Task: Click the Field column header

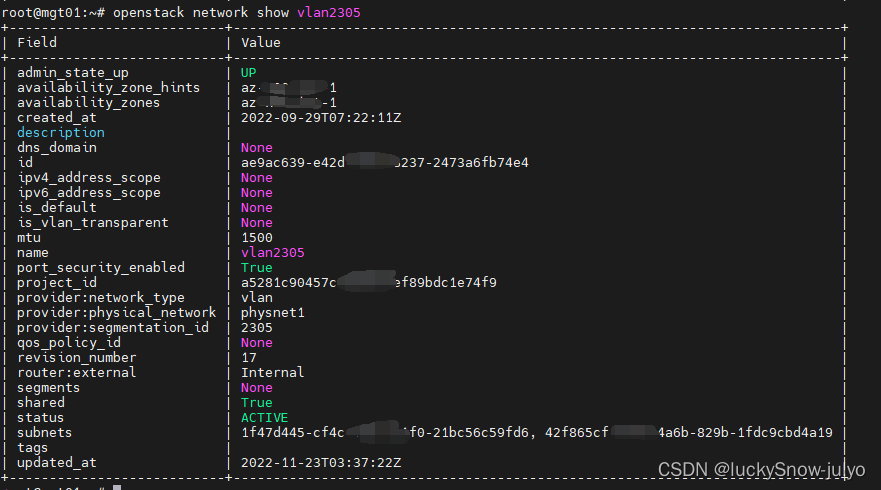Action: 37,43
